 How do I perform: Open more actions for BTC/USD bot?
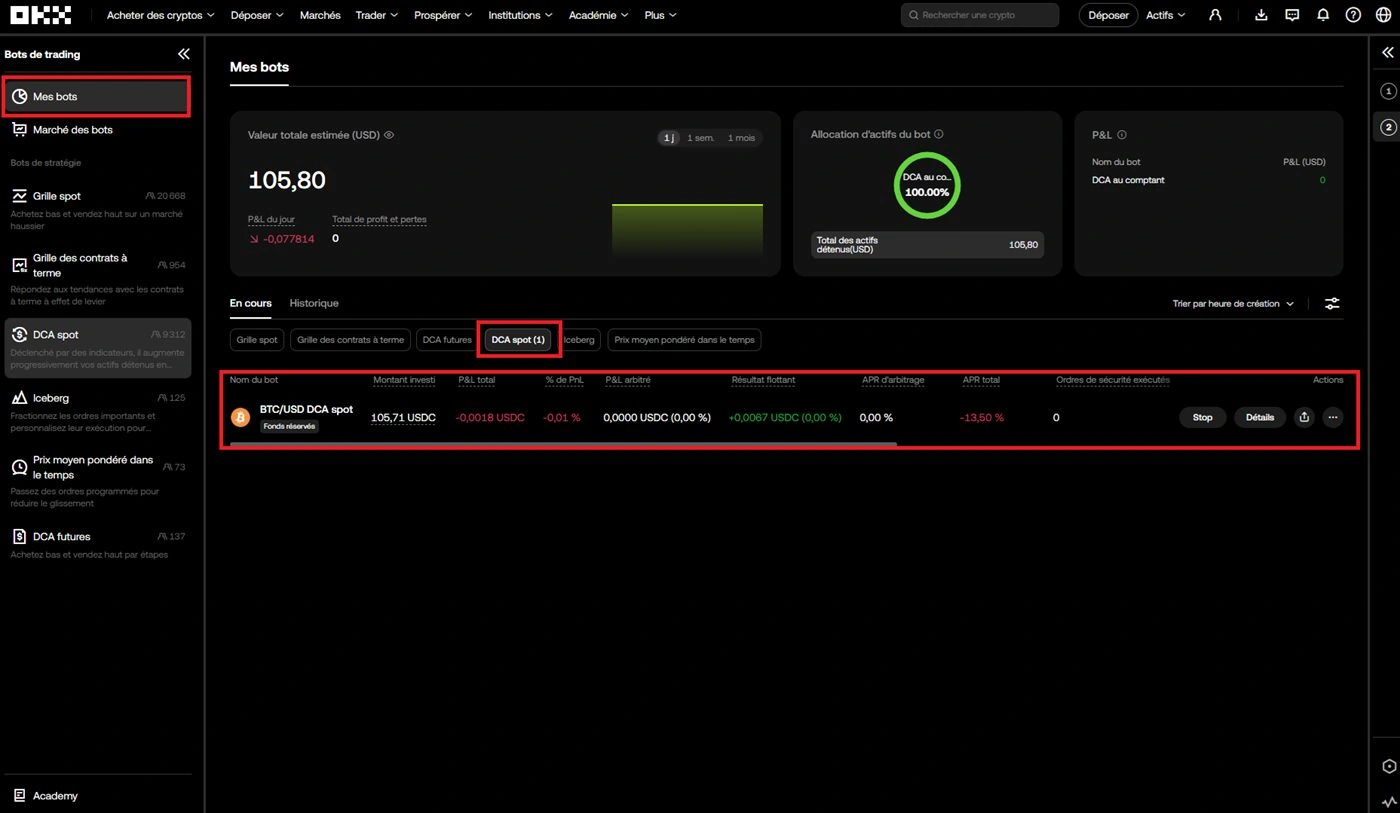pyautogui.click(x=1332, y=417)
